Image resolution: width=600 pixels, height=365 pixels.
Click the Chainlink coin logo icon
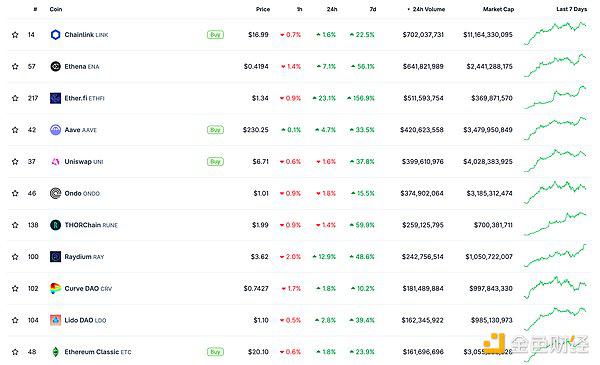tap(55, 35)
